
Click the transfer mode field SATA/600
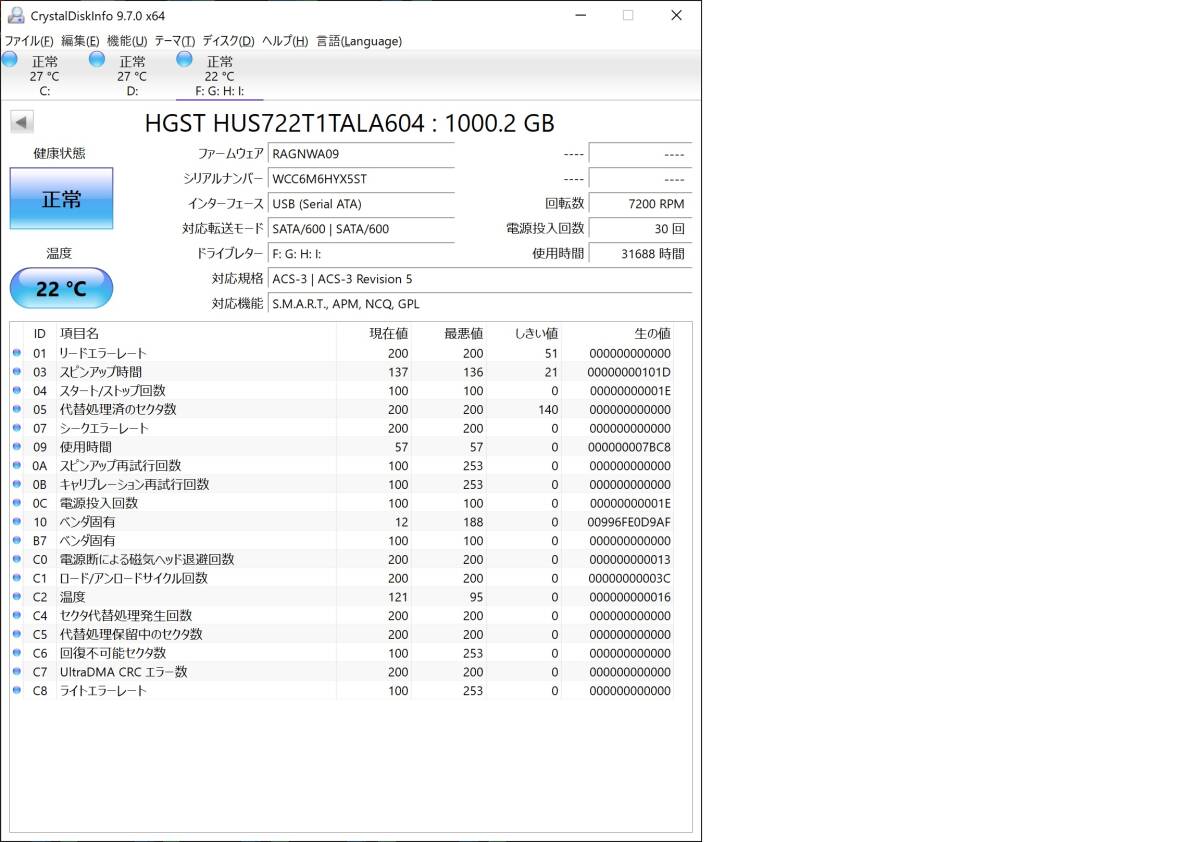coord(361,229)
